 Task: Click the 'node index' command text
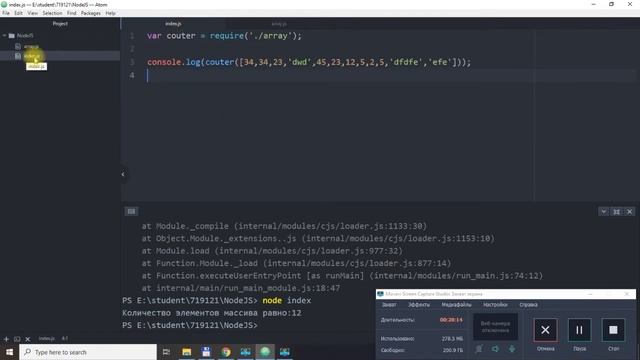(x=287, y=300)
